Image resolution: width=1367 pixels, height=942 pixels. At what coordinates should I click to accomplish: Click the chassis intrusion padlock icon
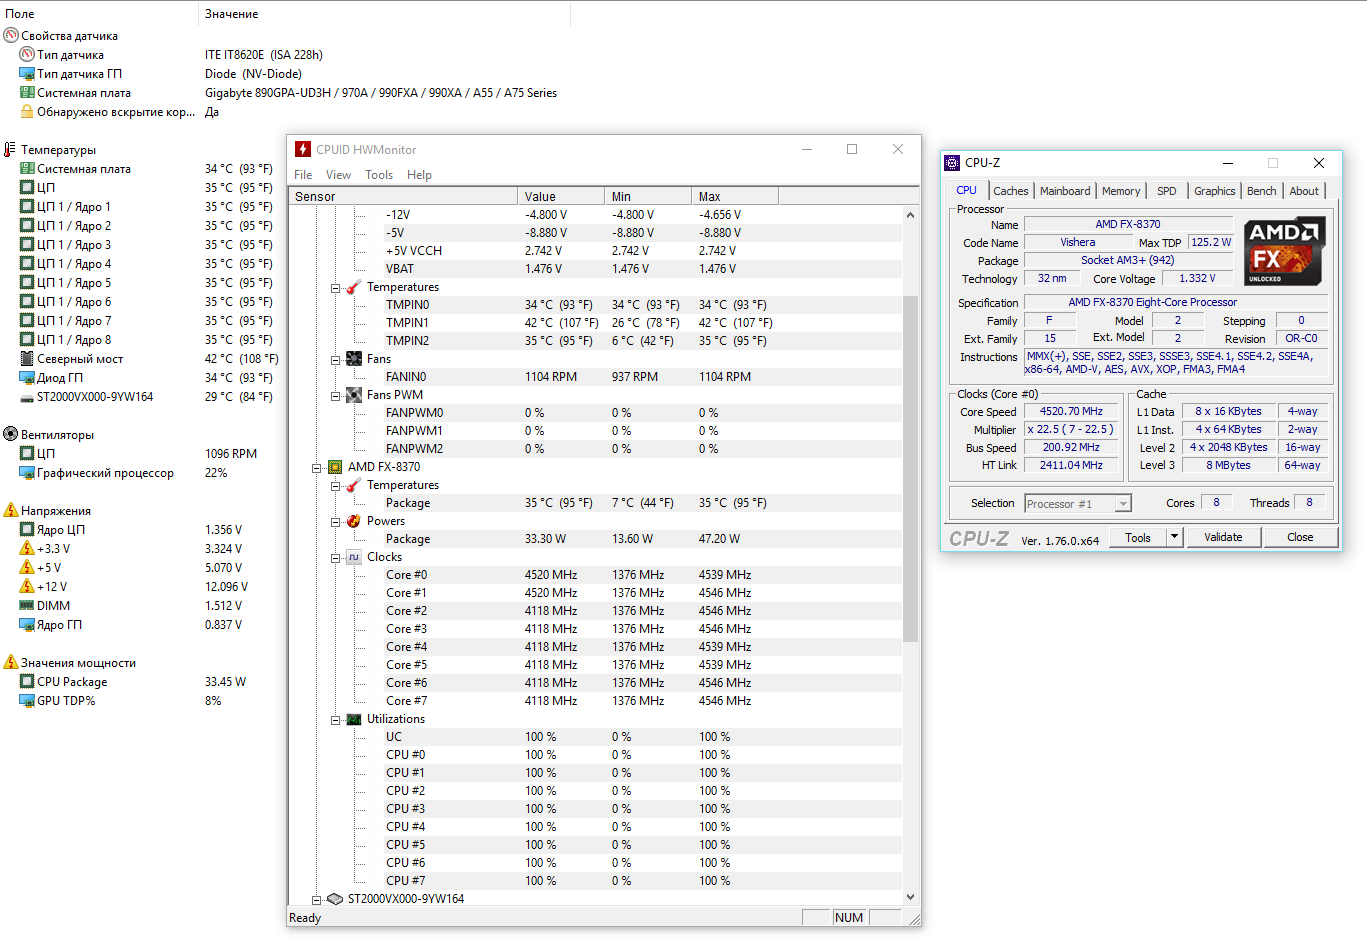coord(27,111)
